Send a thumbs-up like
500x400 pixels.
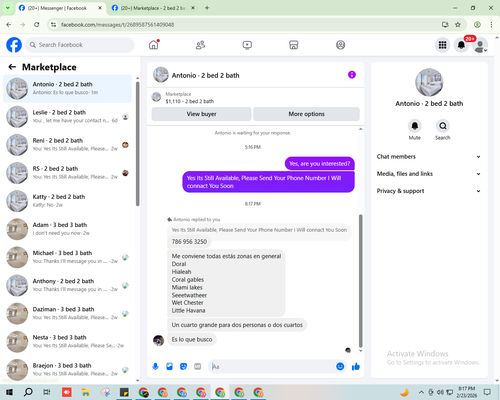[356, 367]
